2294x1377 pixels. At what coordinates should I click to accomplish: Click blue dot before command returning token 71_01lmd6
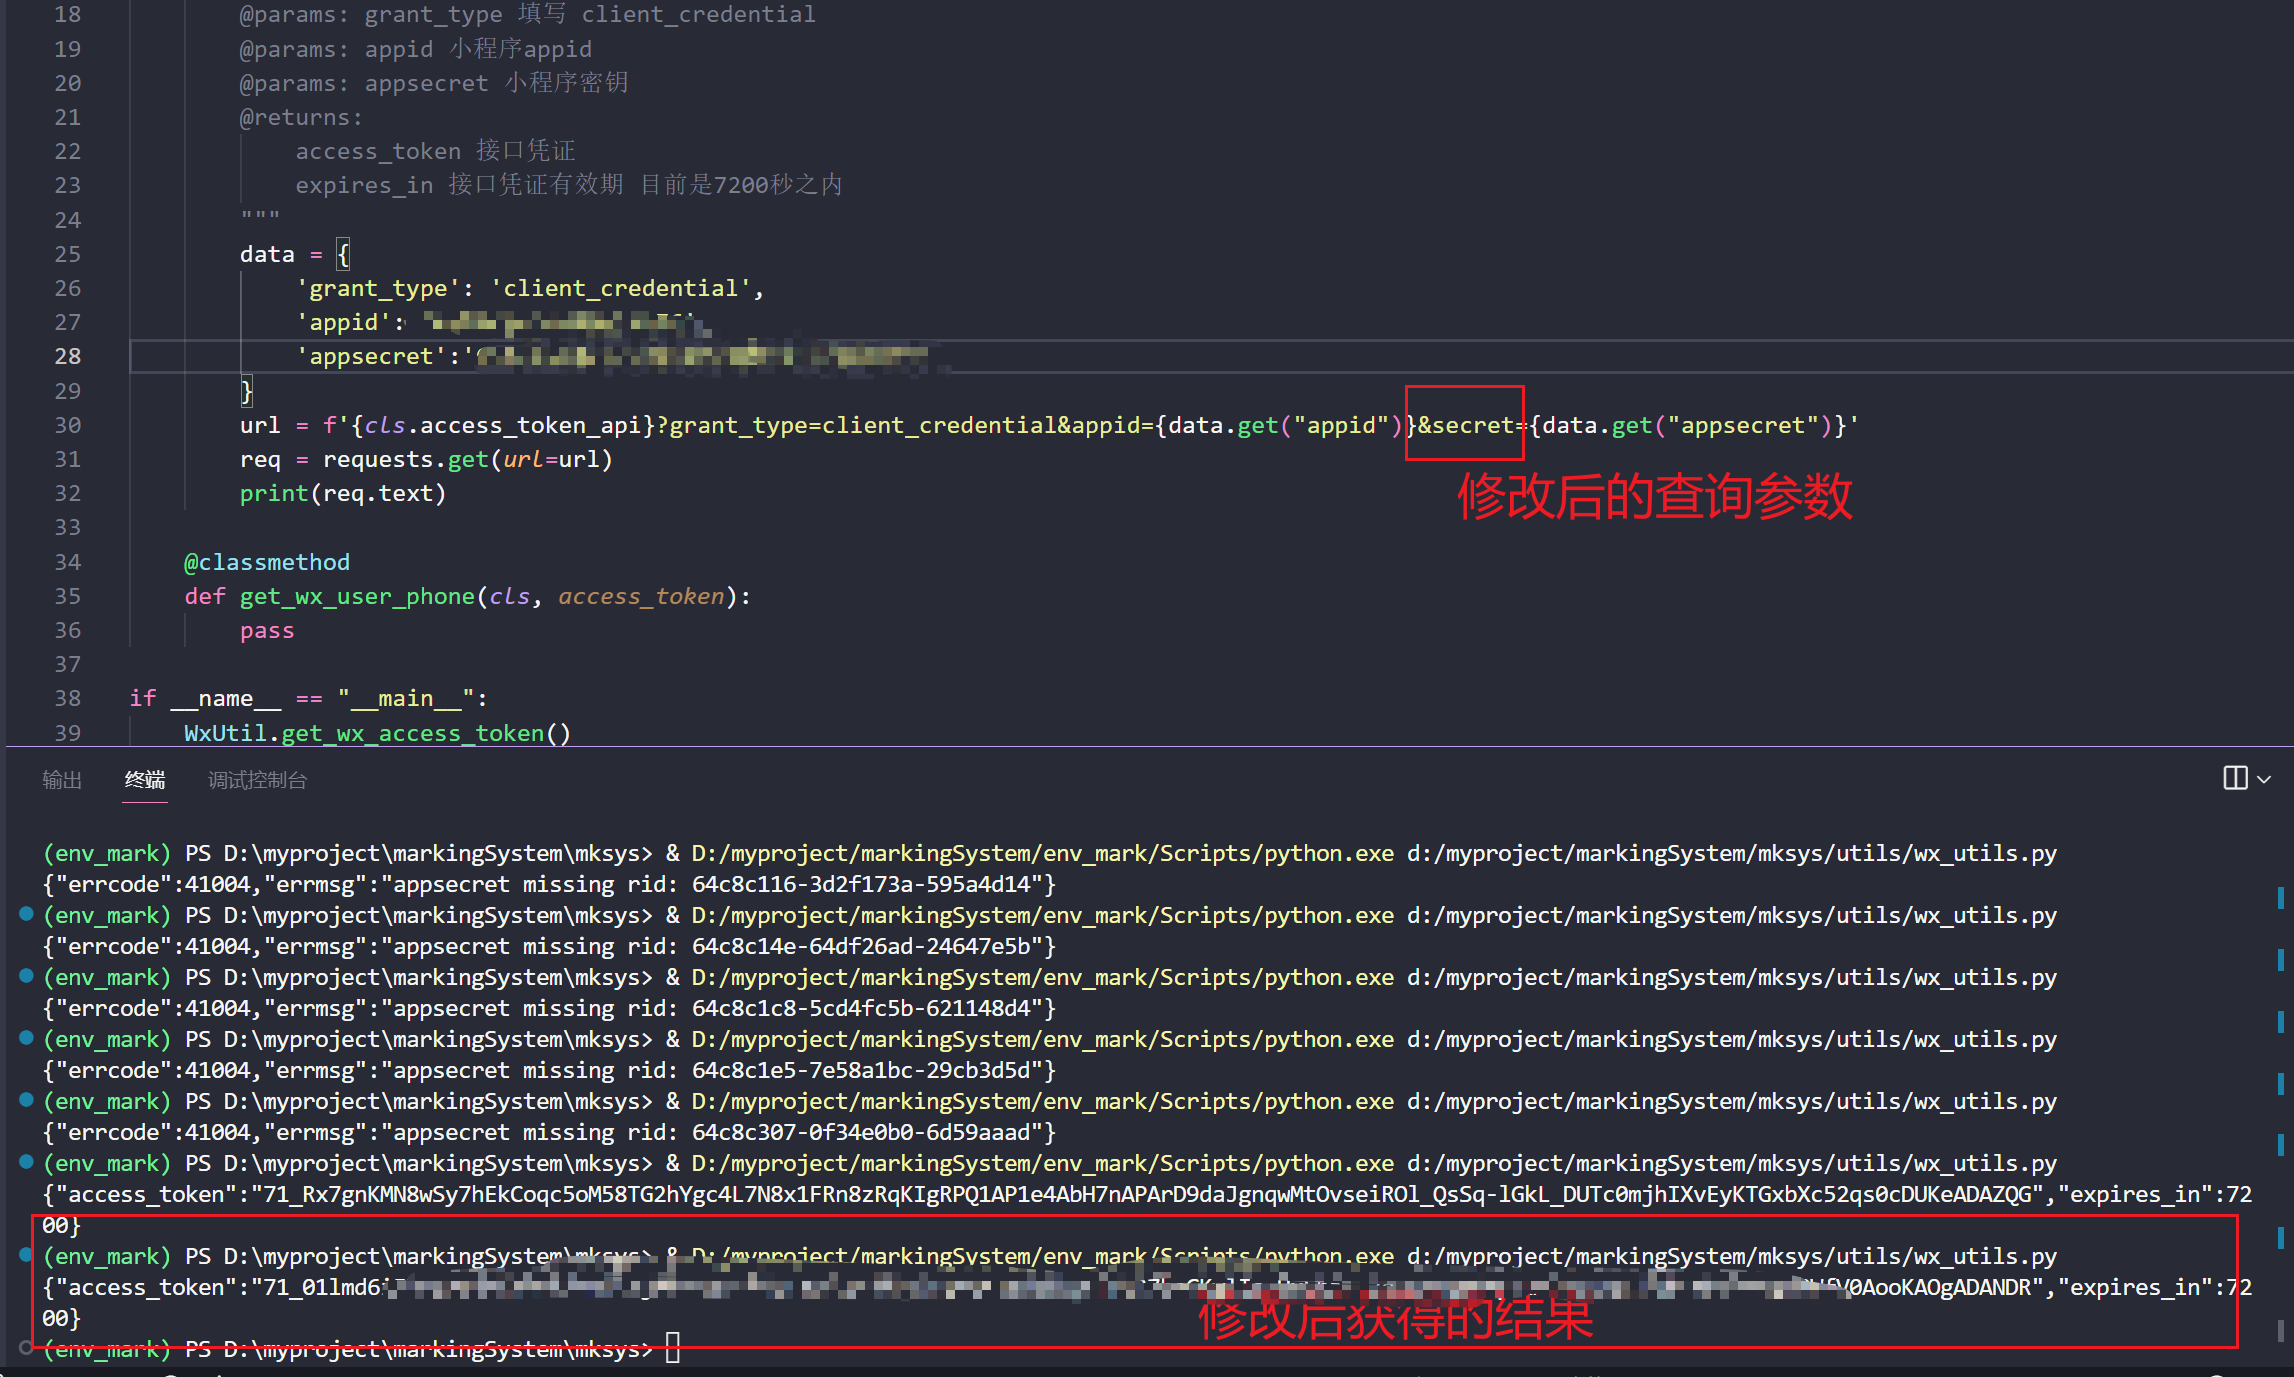[27, 1254]
